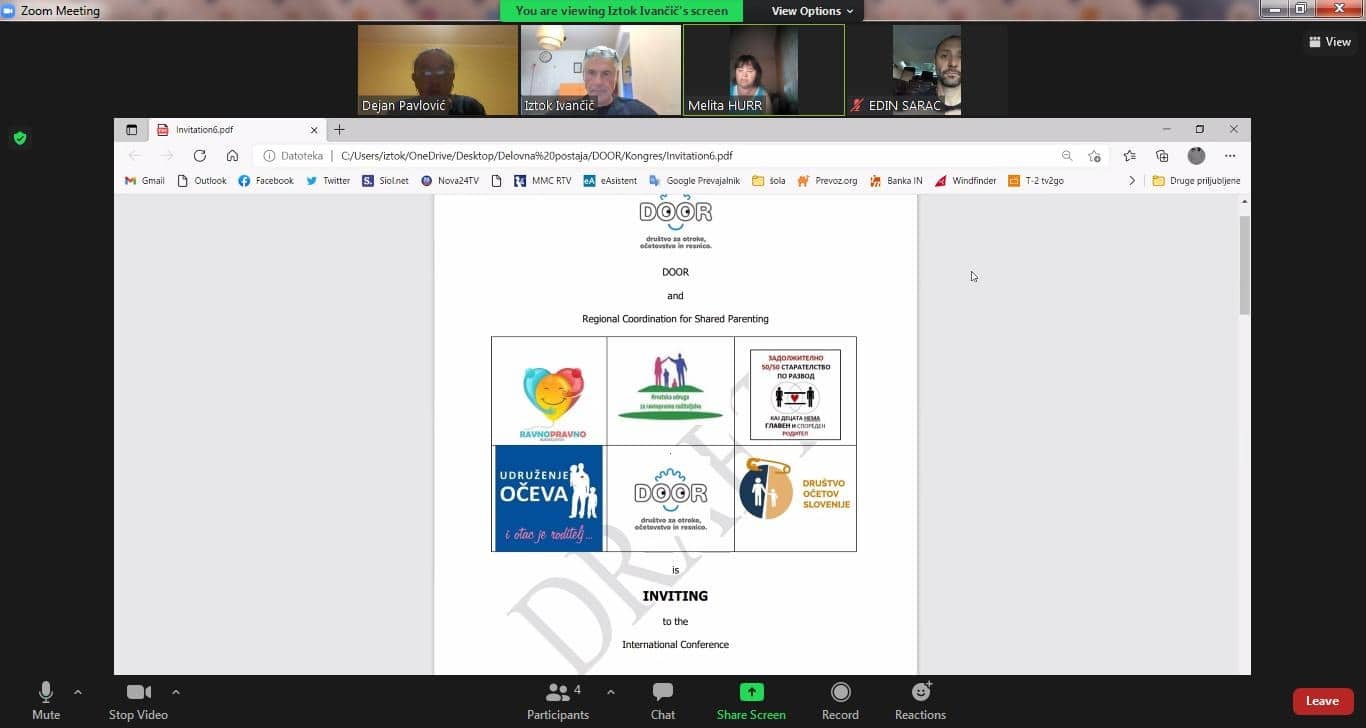Stop Video in the Zoom toolbar

tap(138, 700)
